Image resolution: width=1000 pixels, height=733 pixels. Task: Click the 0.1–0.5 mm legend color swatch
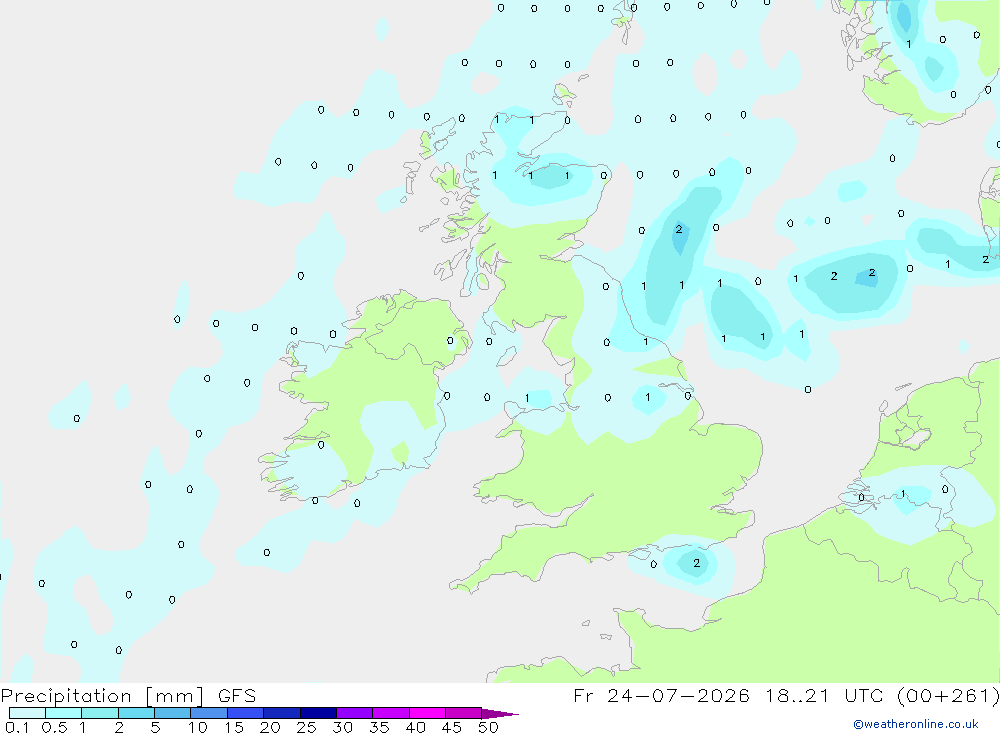[x=27, y=713]
